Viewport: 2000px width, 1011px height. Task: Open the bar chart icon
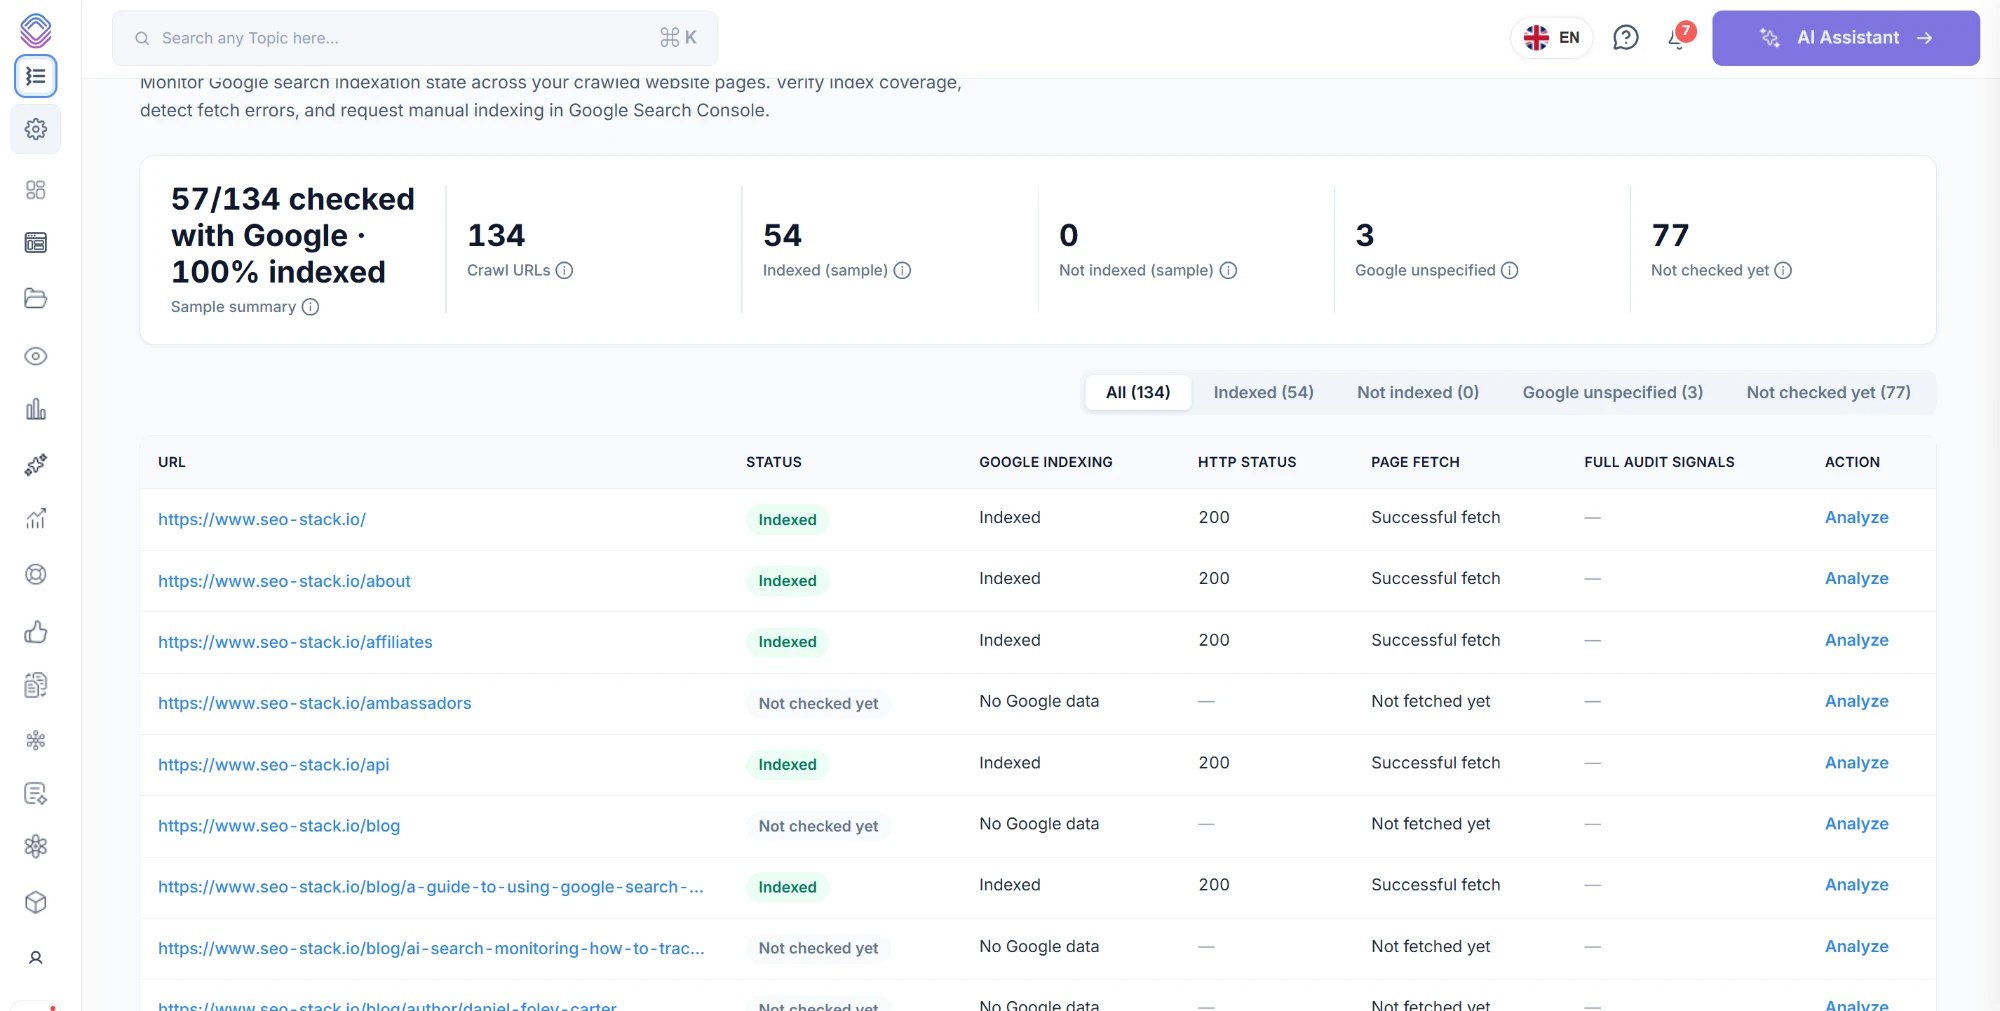click(36, 409)
